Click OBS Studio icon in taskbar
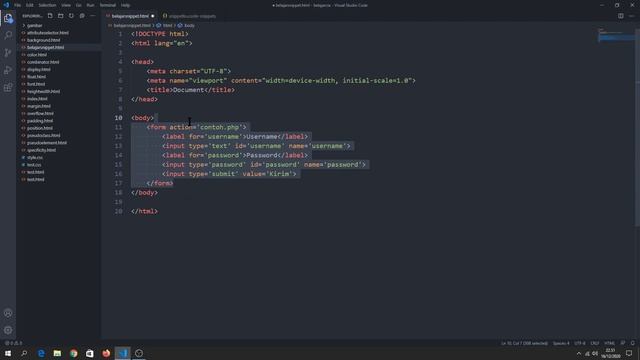Viewport: 640px width, 360px height. click(x=139, y=353)
